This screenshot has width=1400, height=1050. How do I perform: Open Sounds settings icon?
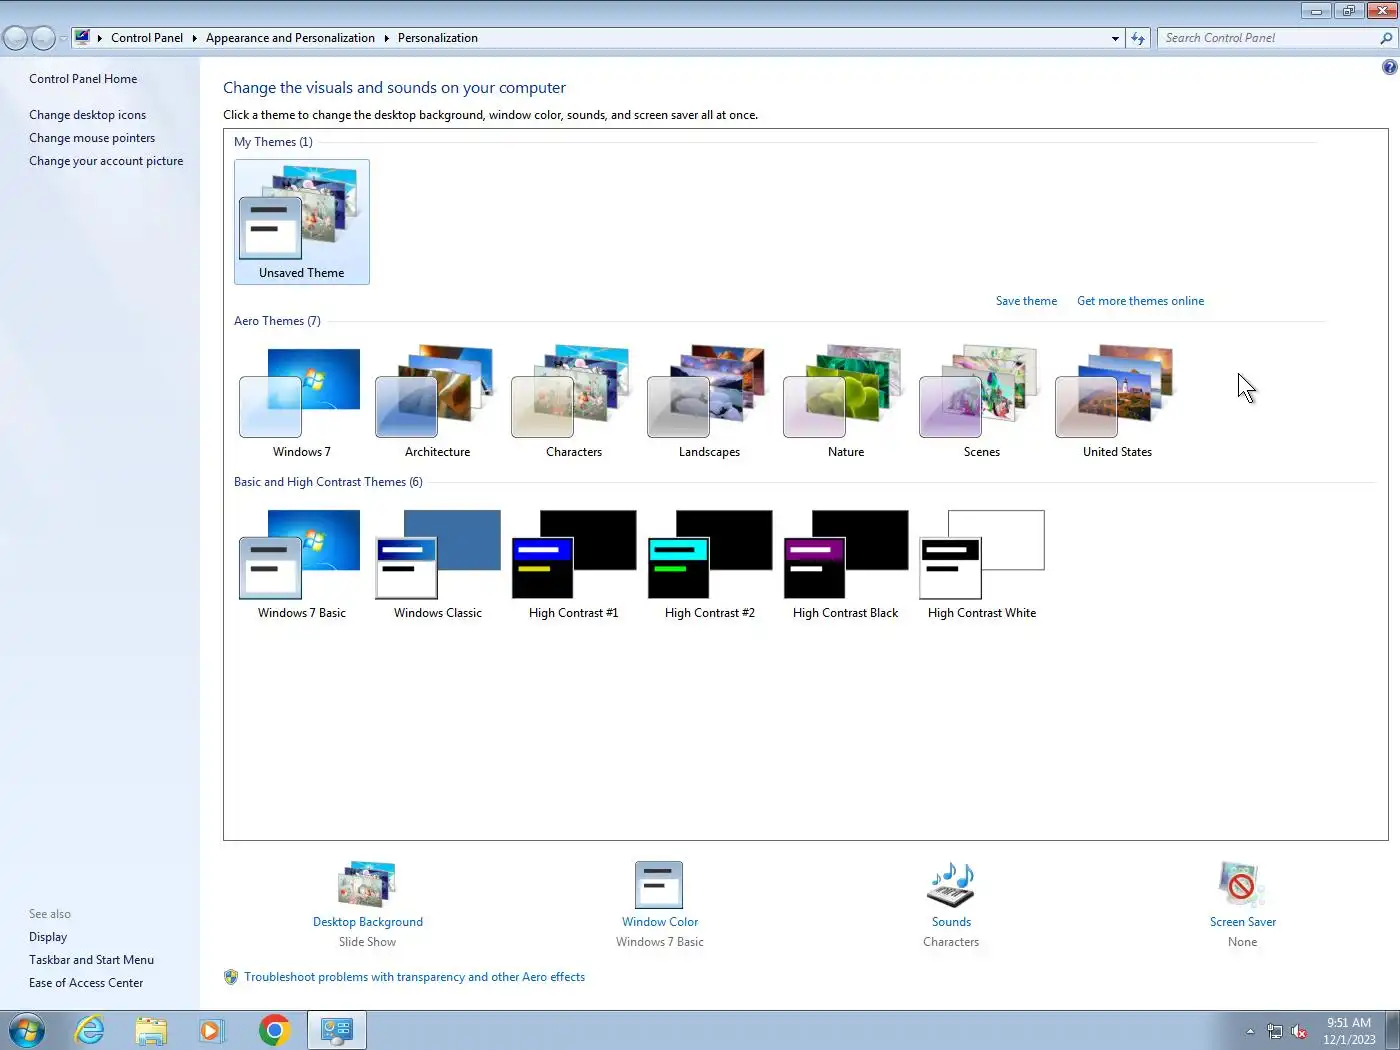951,884
